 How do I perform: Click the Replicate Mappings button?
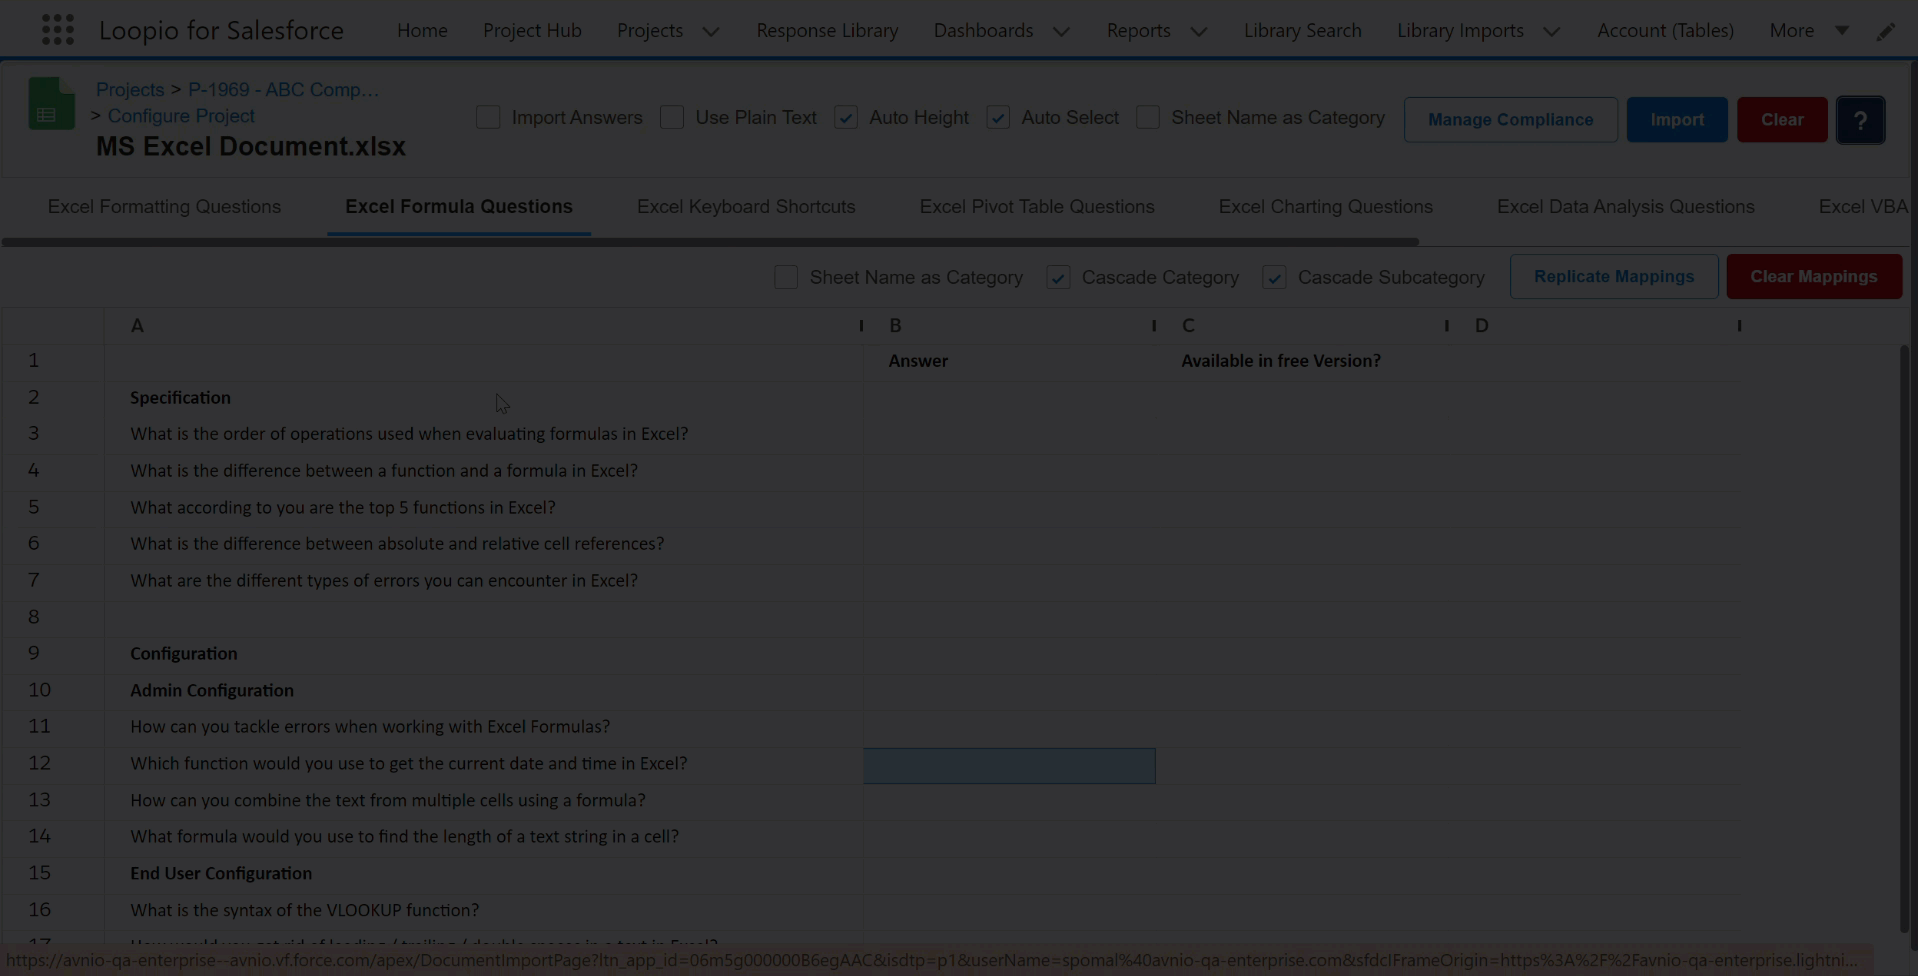[1614, 277]
